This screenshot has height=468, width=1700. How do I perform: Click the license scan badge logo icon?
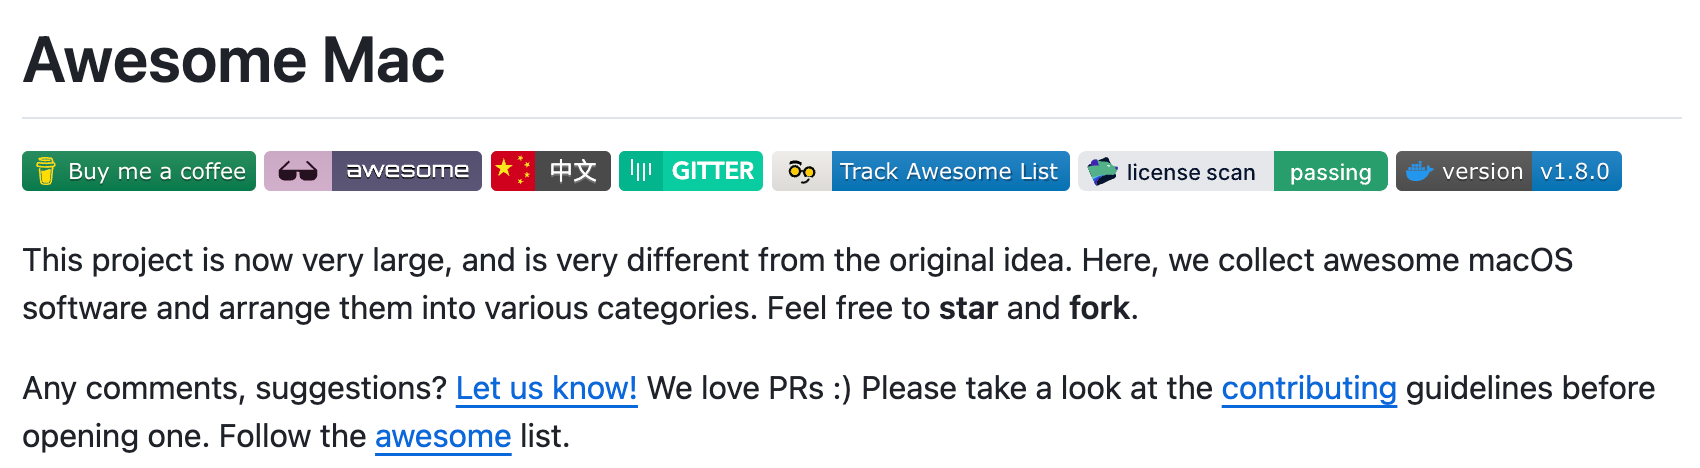click(x=1102, y=171)
